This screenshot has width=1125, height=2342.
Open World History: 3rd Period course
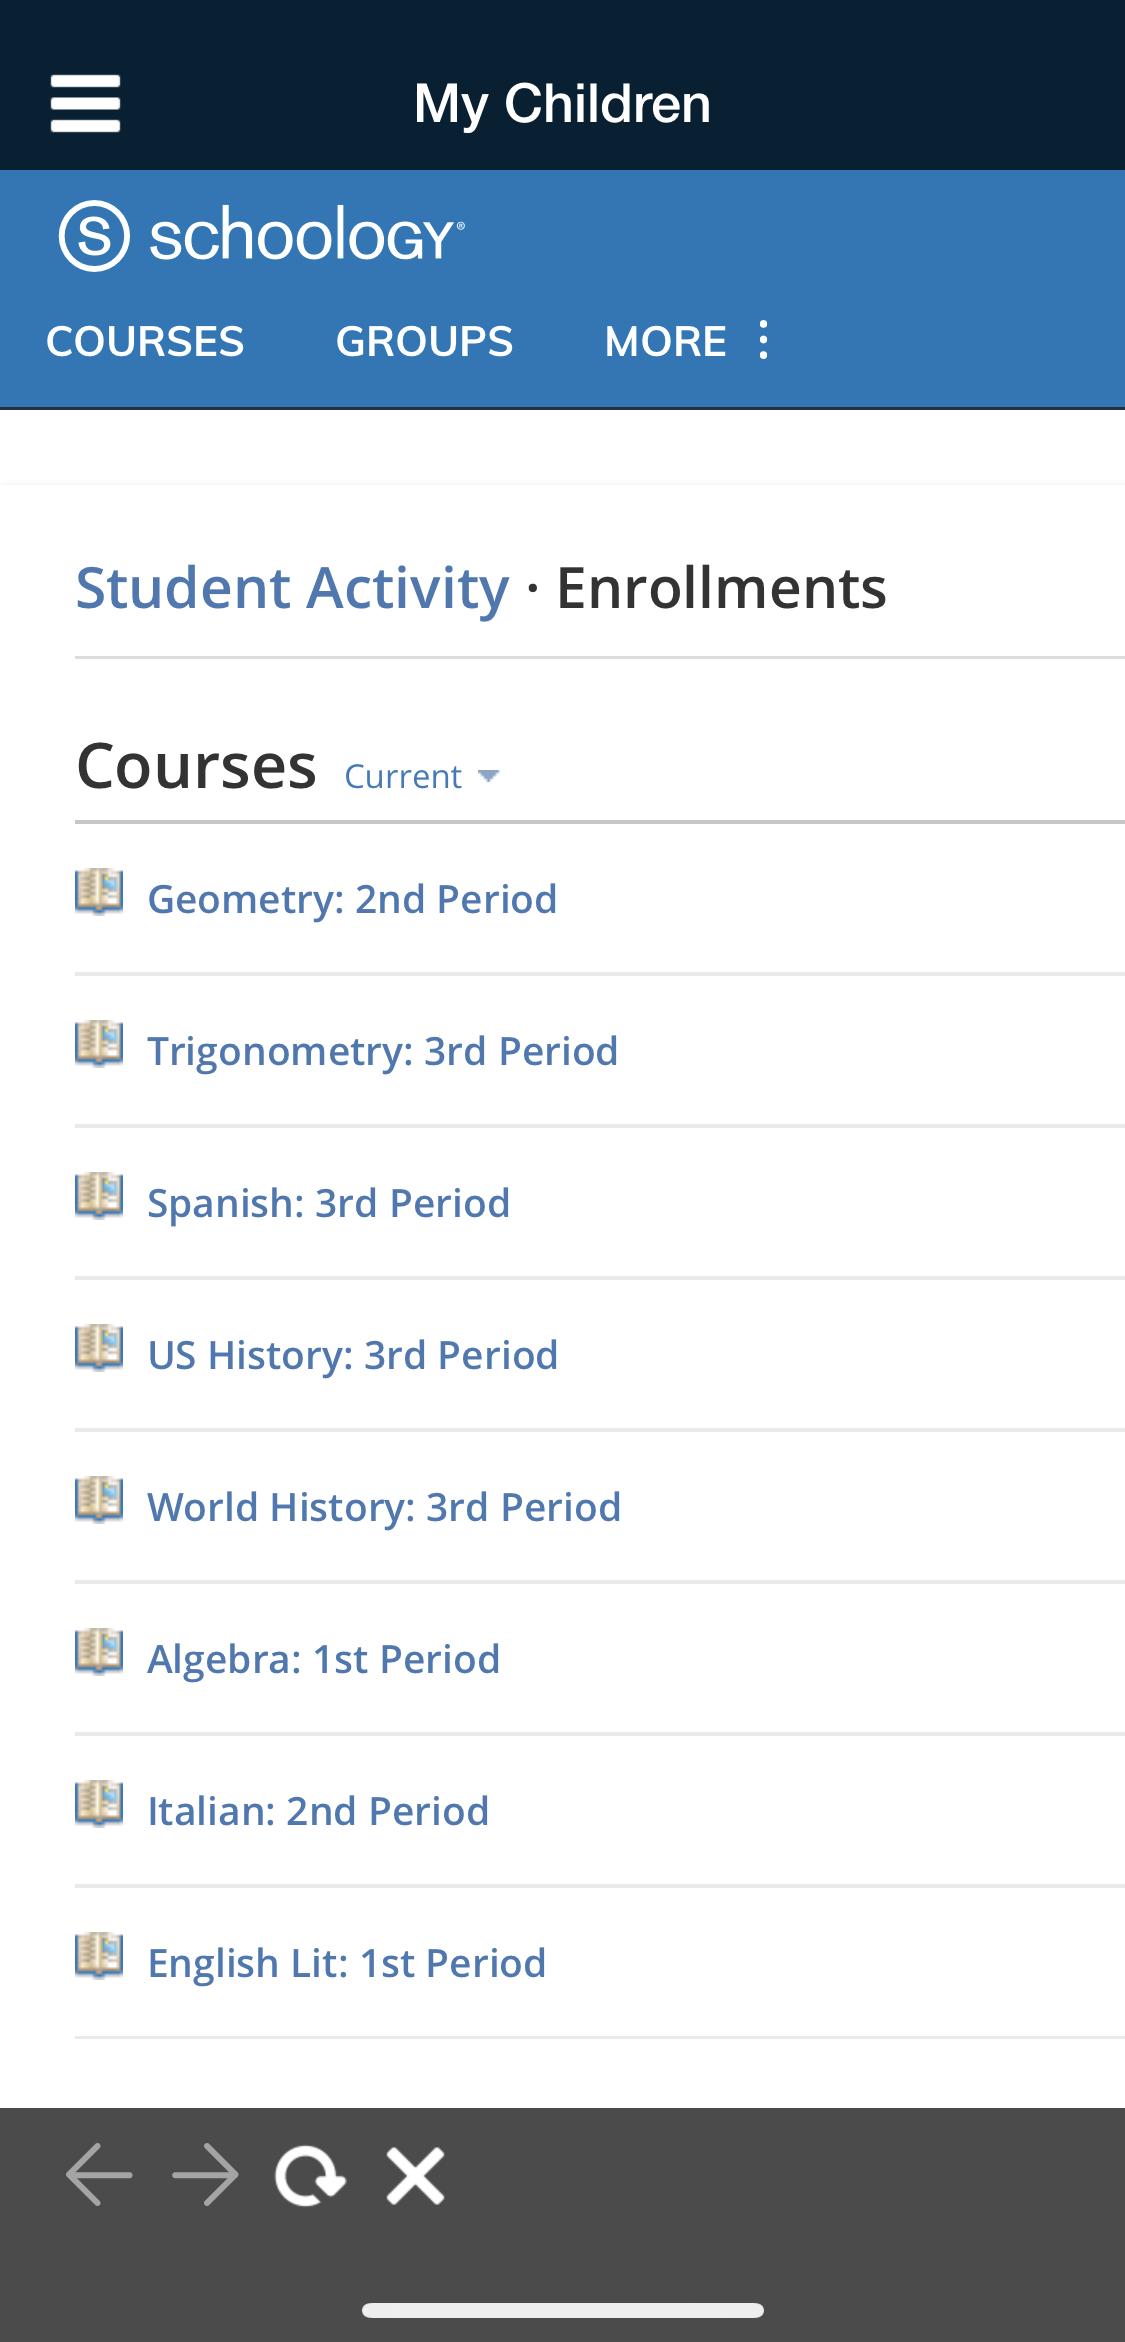click(x=384, y=1507)
